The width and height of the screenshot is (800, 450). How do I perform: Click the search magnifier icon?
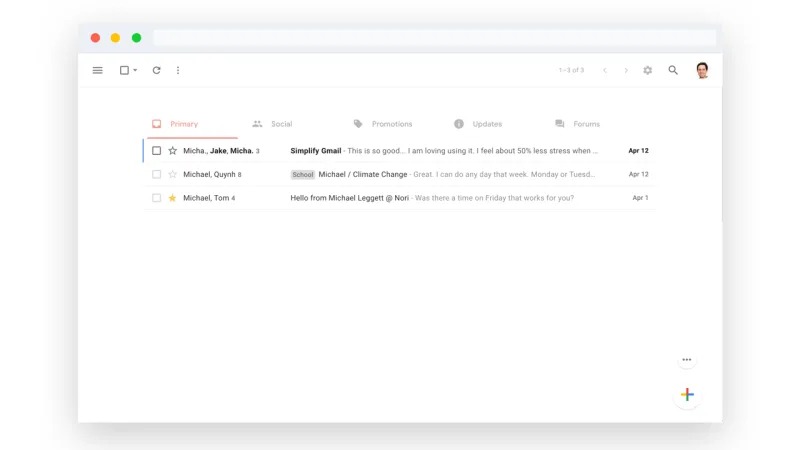coord(673,70)
